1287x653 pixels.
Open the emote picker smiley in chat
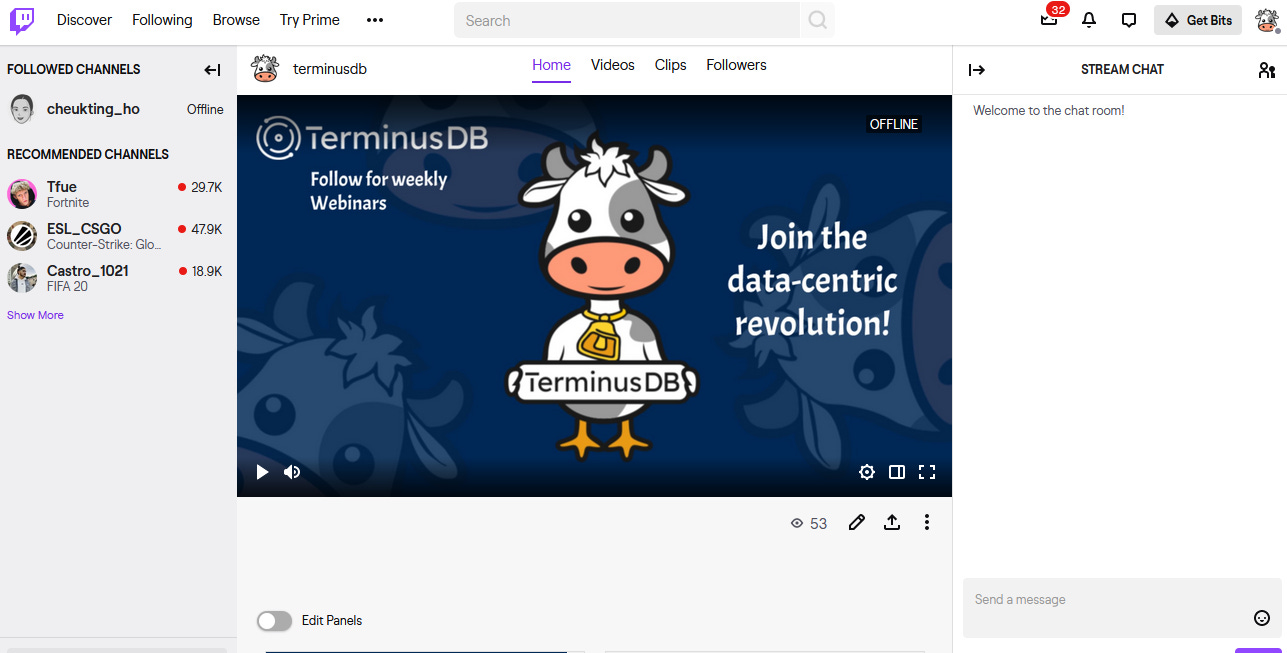point(1262,618)
